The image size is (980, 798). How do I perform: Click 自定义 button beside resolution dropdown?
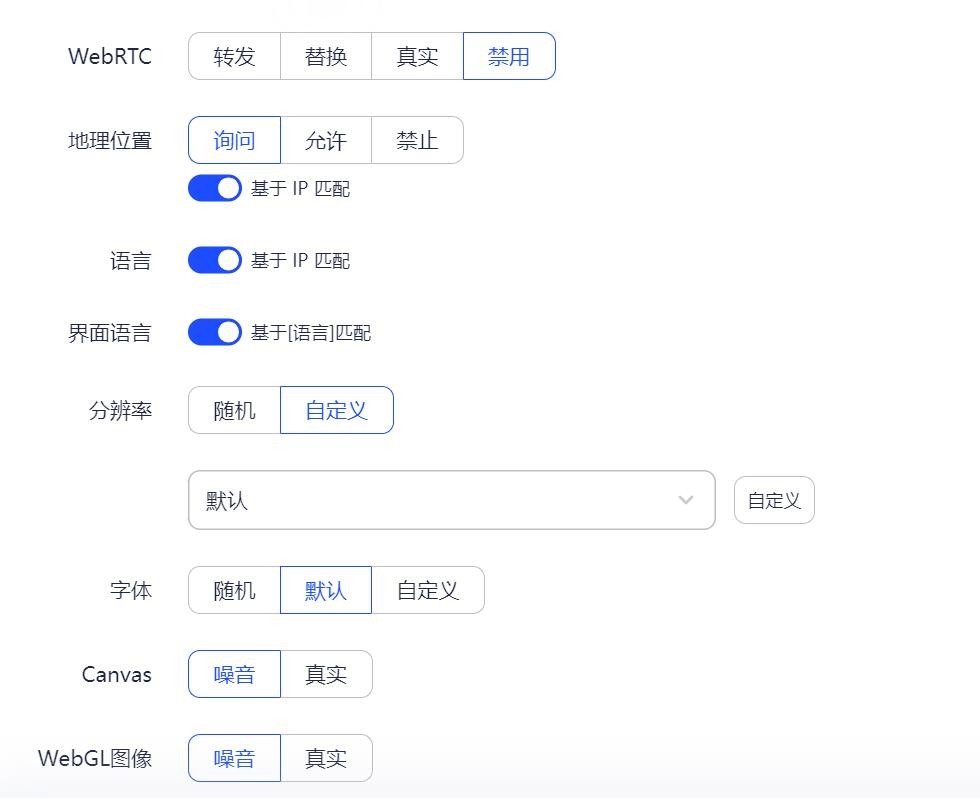pyautogui.click(x=774, y=500)
